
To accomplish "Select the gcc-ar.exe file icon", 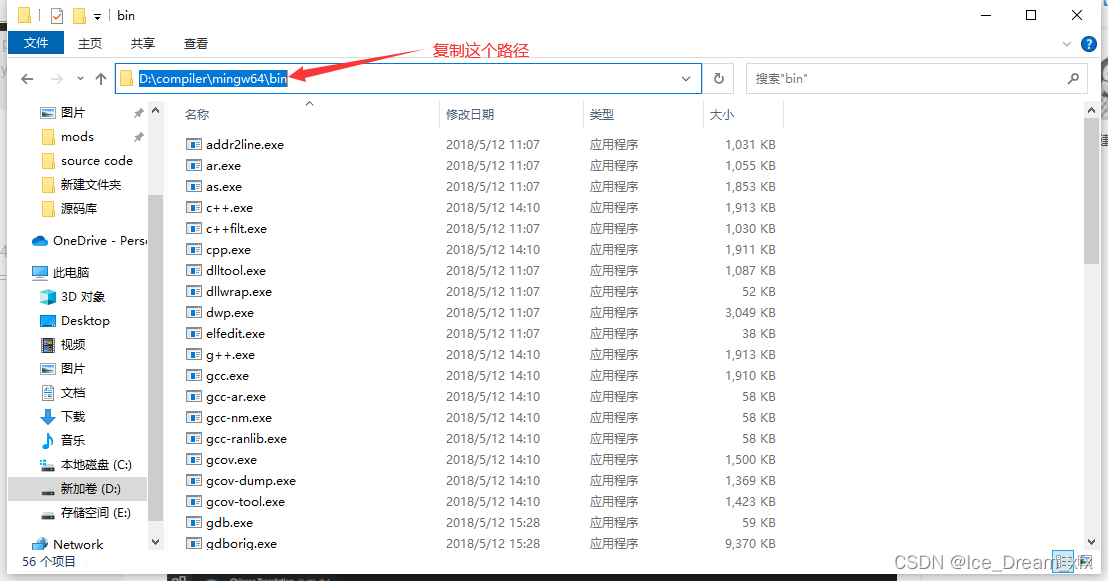I will (x=194, y=397).
